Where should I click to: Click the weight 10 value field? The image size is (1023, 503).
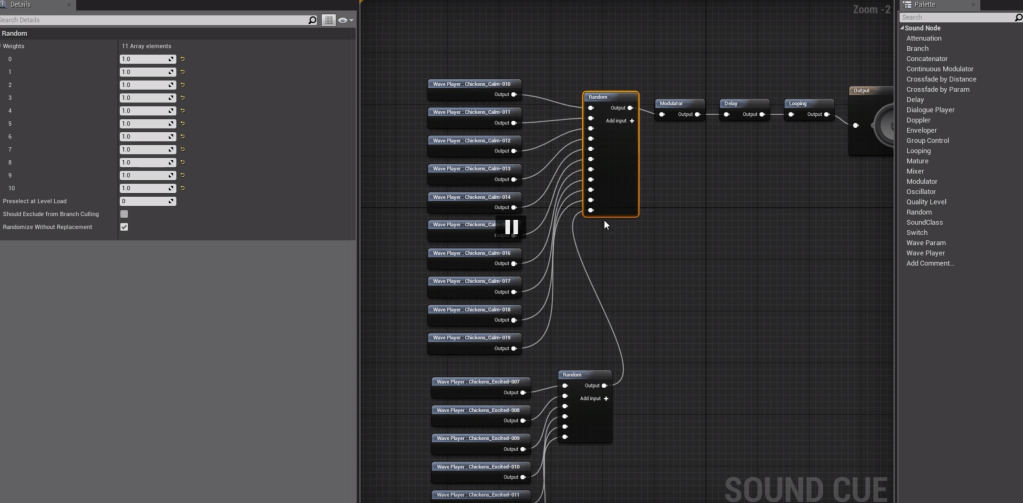[143, 188]
